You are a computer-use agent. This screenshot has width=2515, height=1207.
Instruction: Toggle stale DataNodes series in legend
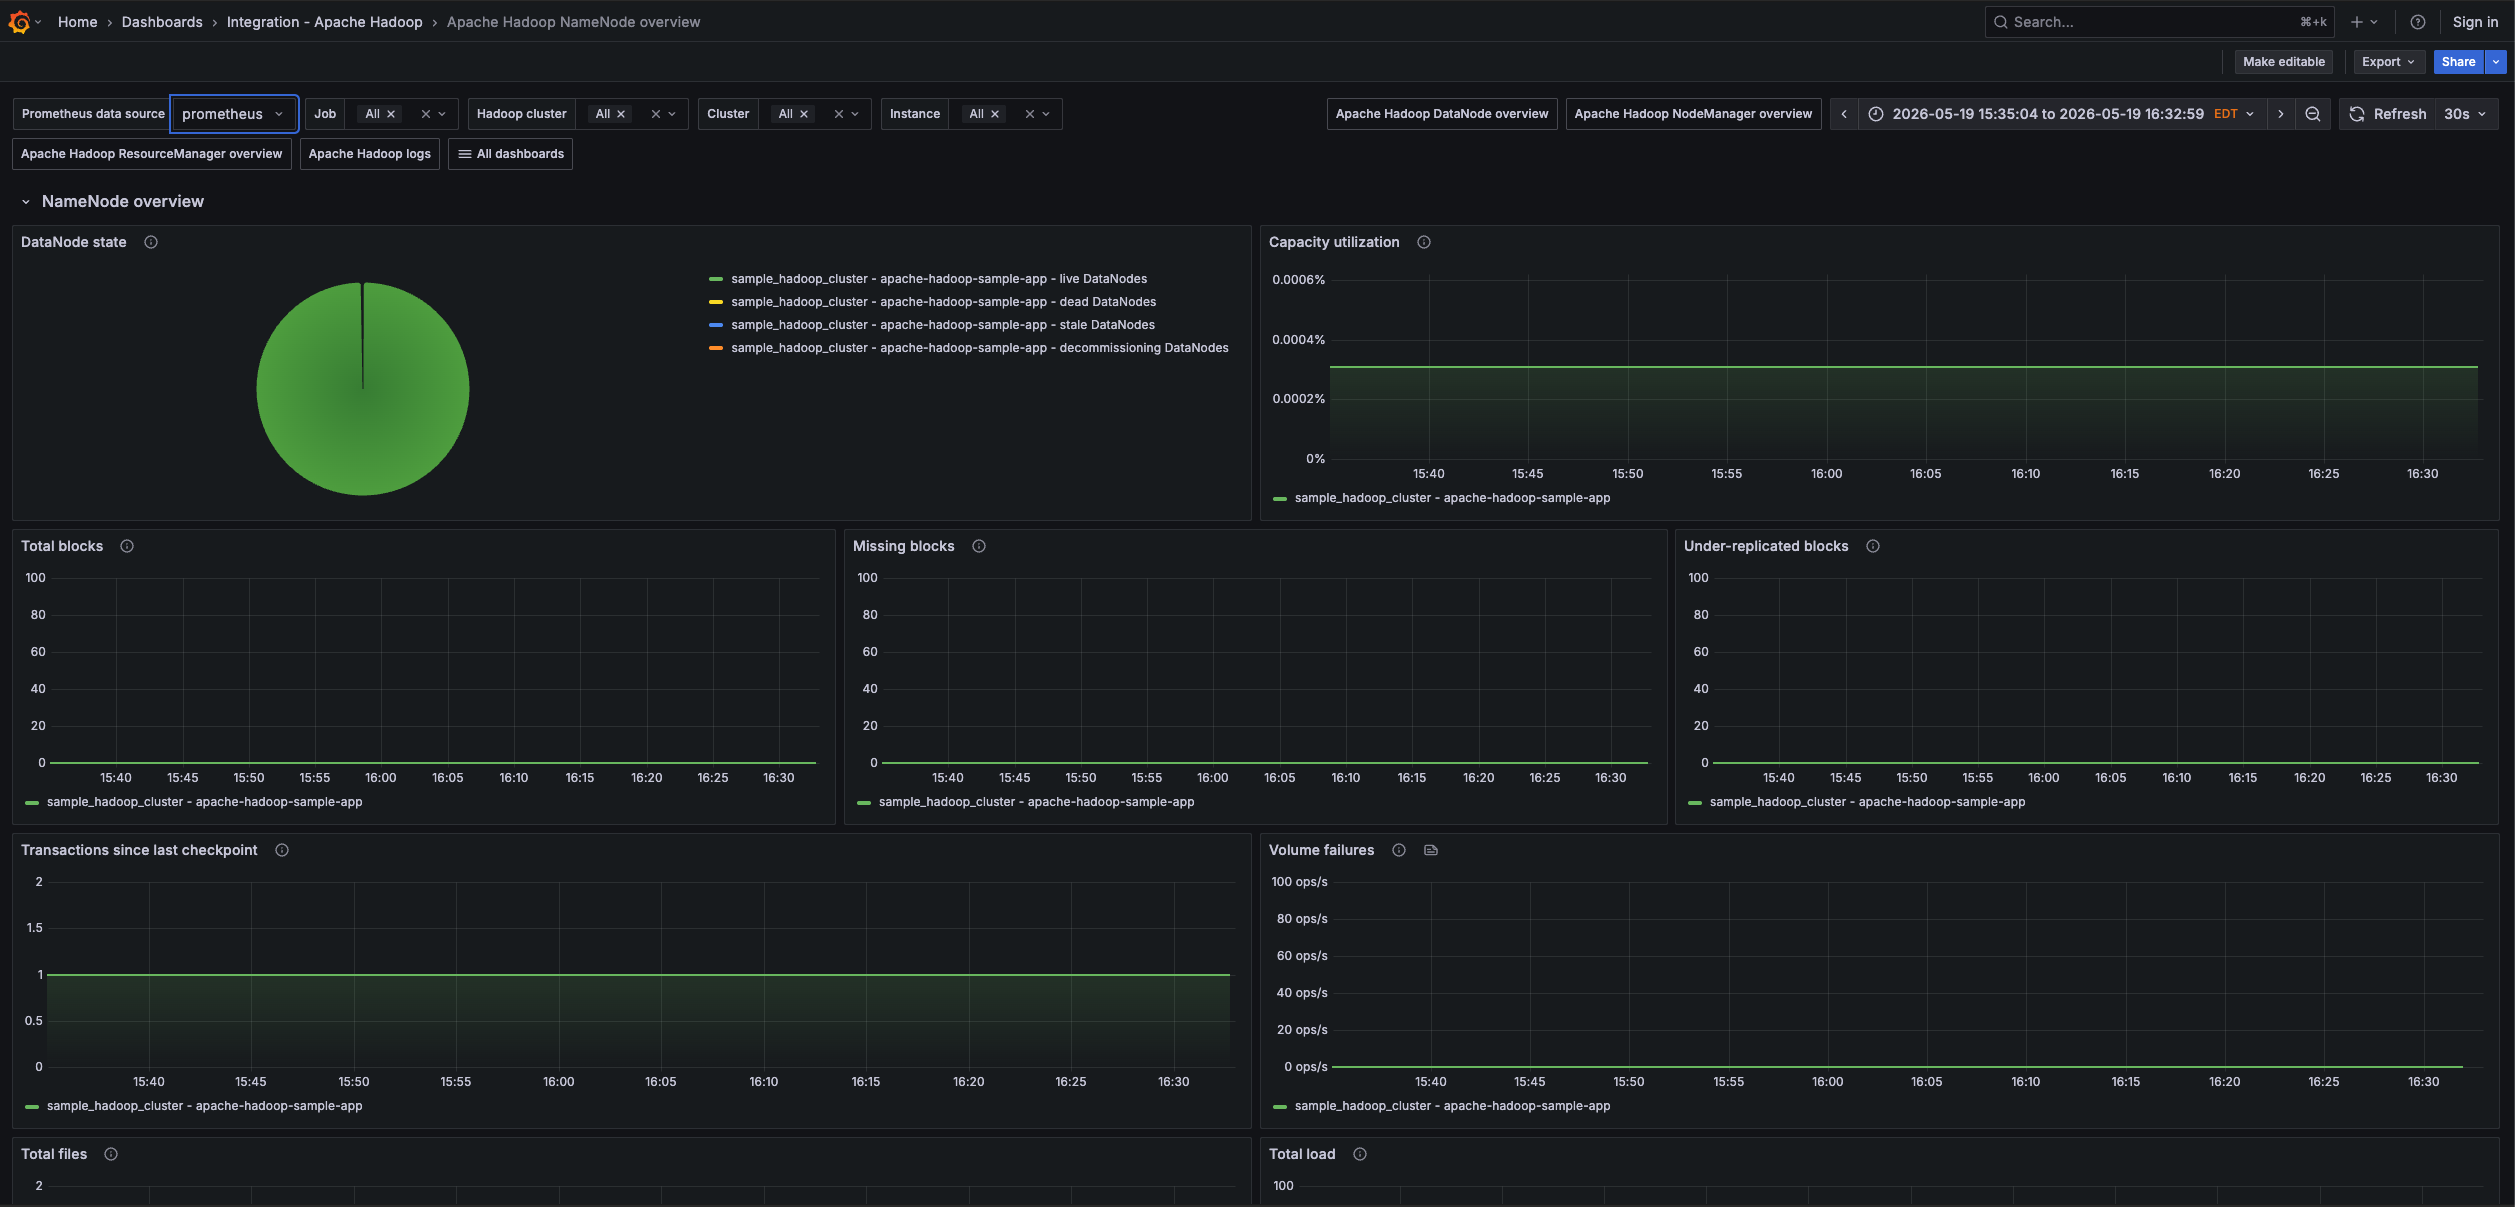point(942,325)
